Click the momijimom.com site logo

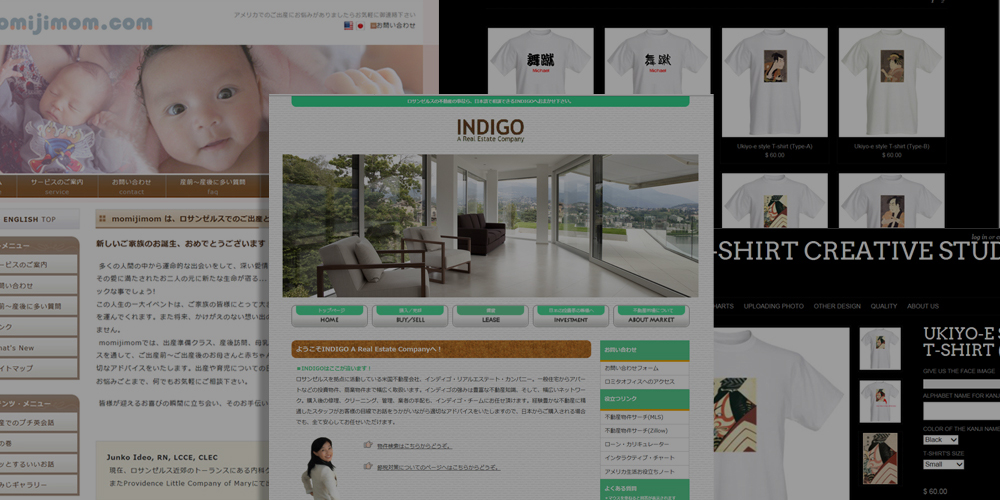click(75, 22)
